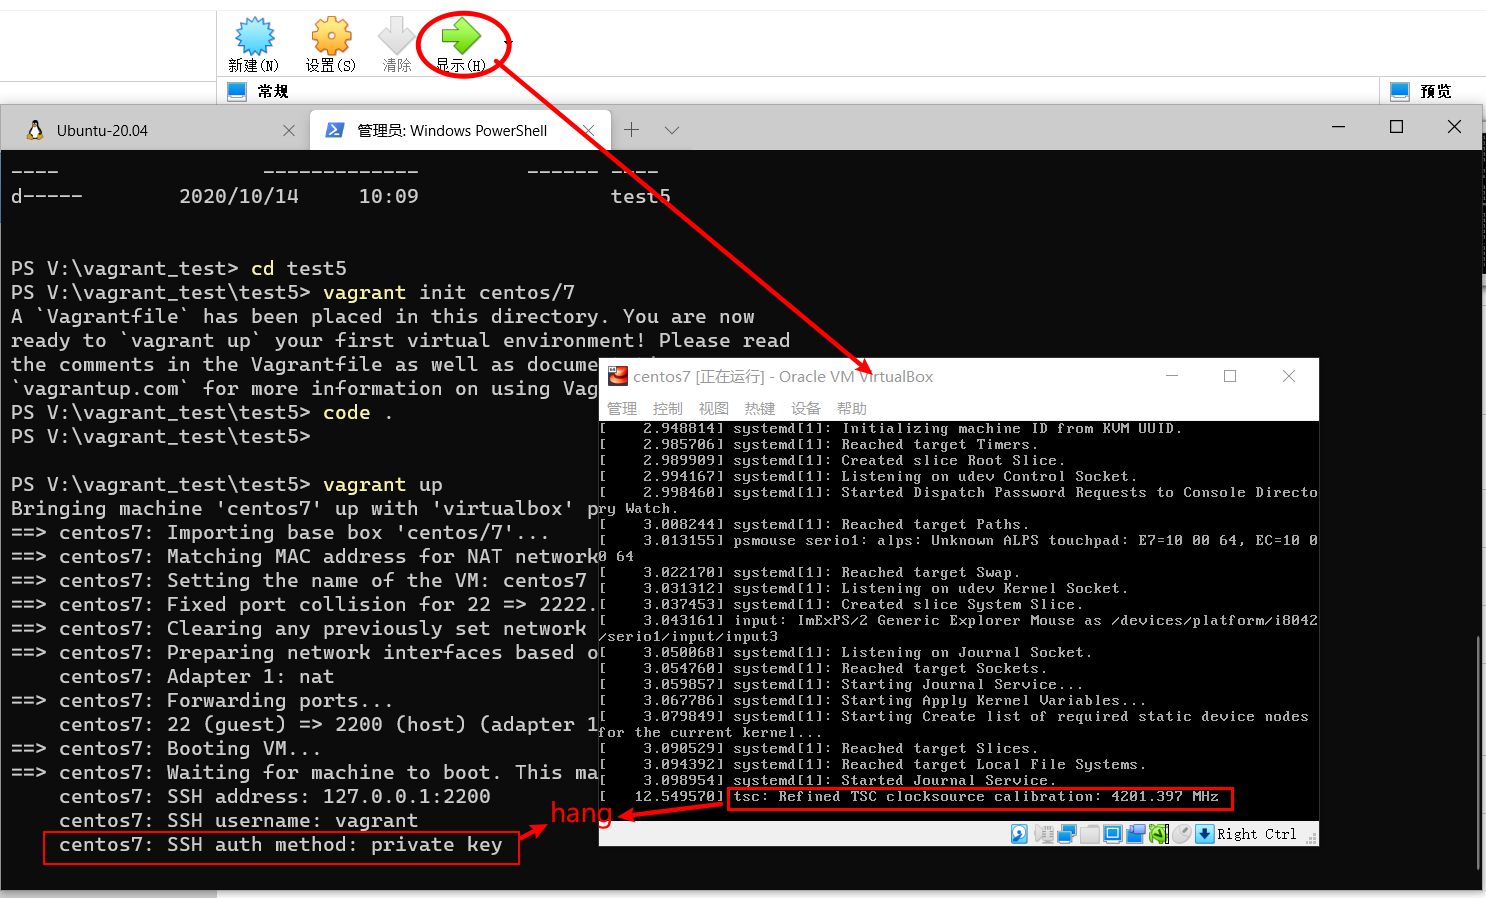Image resolution: width=1486 pixels, height=898 pixels.
Task: Click the 'Forwarding ports...' output line
Action: pyautogui.click(x=202, y=700)
